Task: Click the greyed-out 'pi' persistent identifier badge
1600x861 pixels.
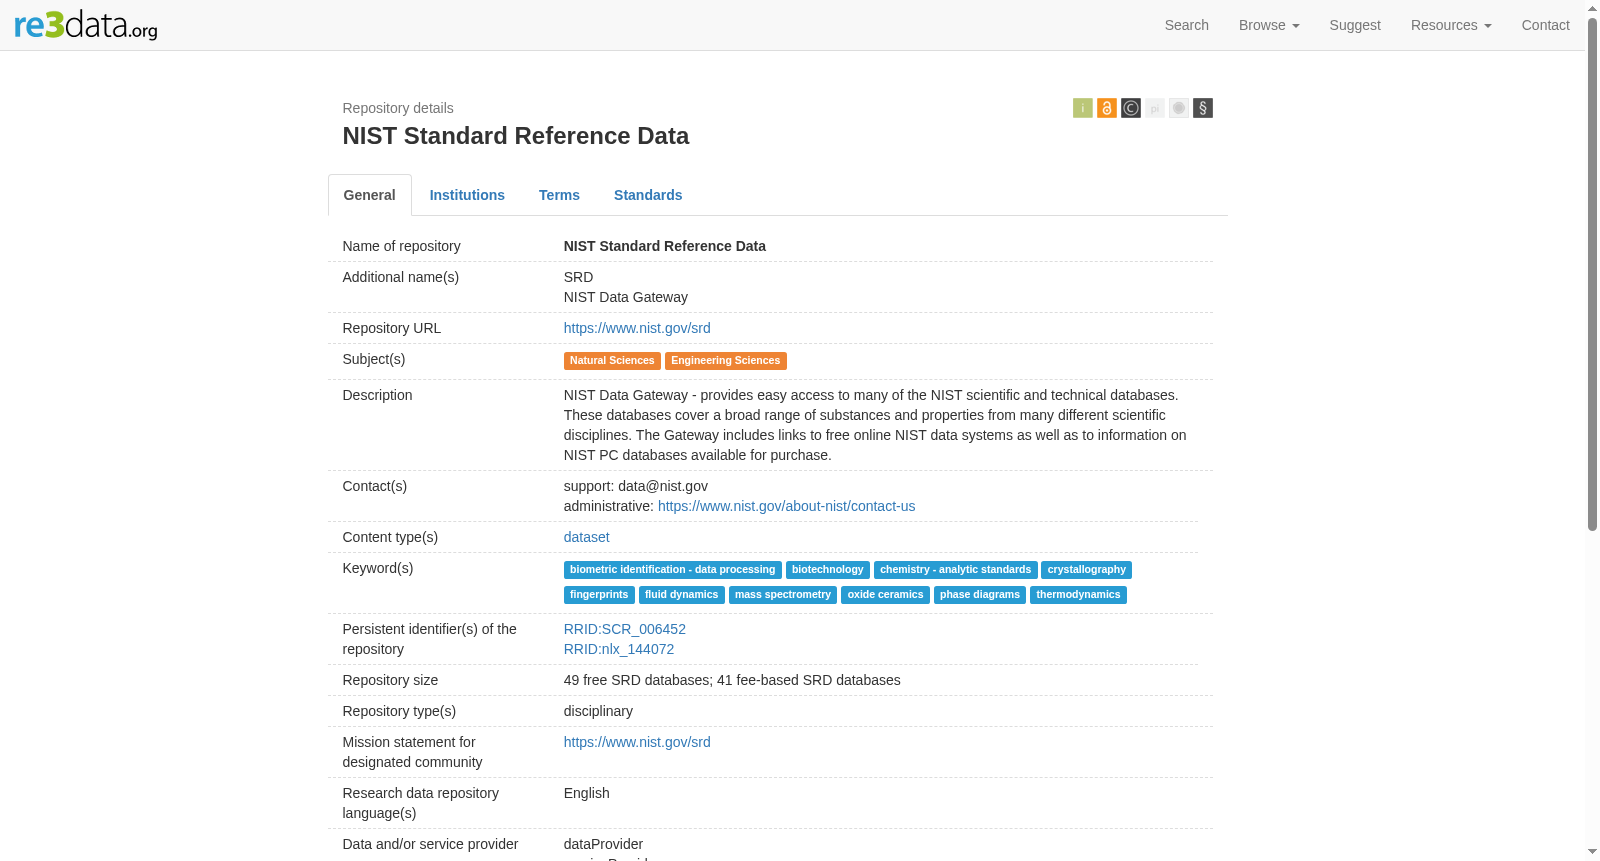Action: [1154, 108]
